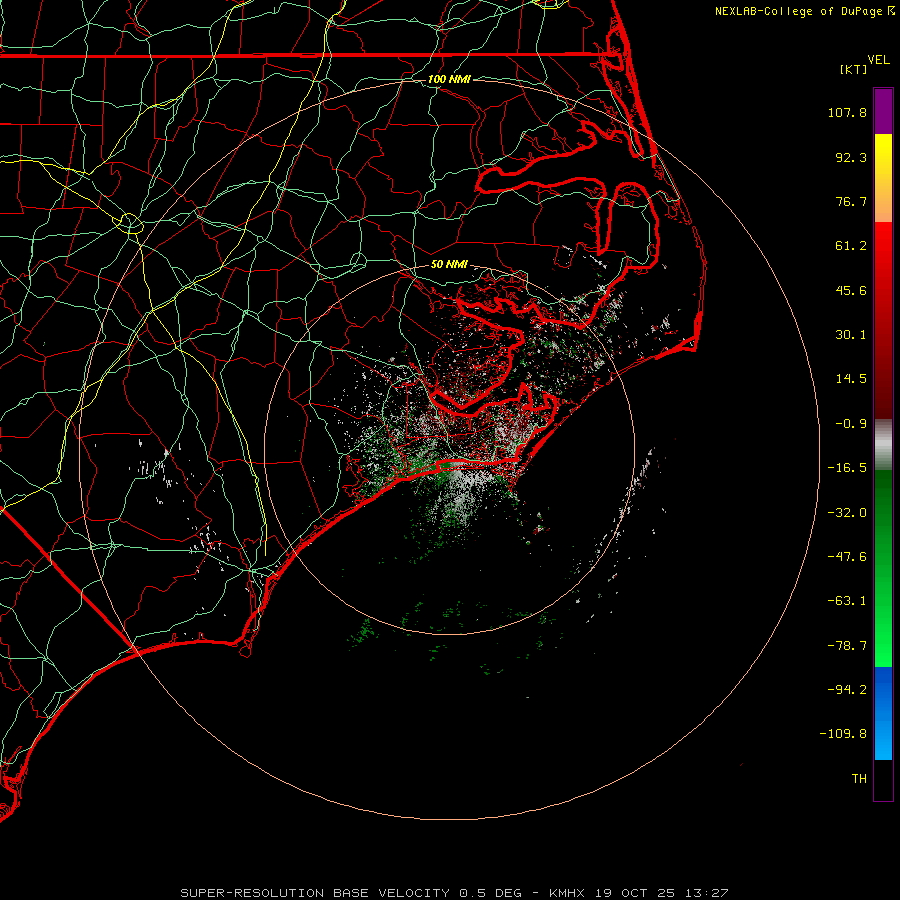Click the purple segment of the color bar
900x900 pixels.
pyautogui.click(x=883, y=111)
